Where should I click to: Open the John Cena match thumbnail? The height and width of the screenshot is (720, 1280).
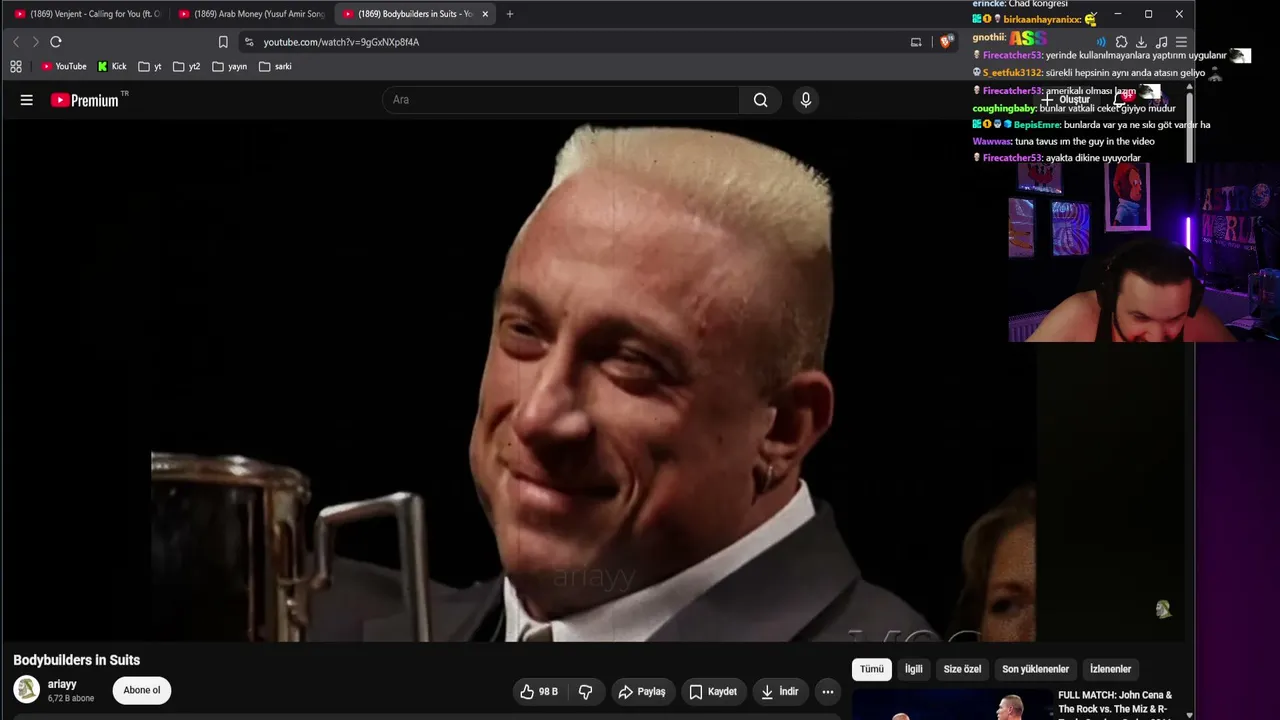click(x=950, y=705)
